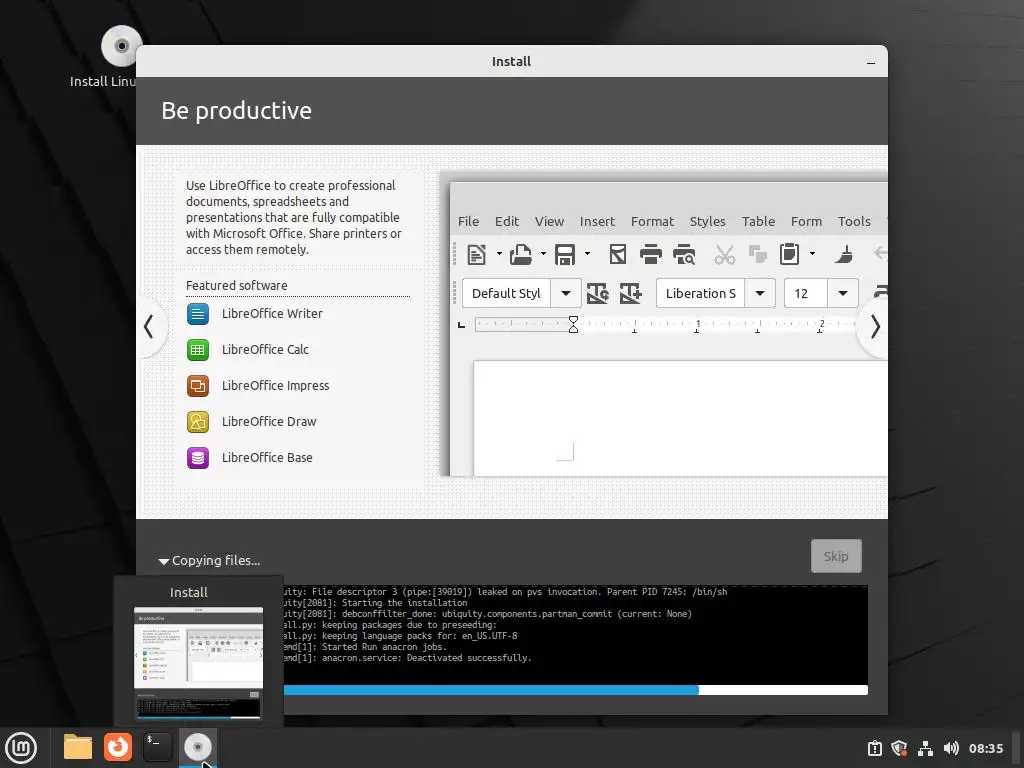Click the Cut scissors icon in slide

[x=724, y=254]
